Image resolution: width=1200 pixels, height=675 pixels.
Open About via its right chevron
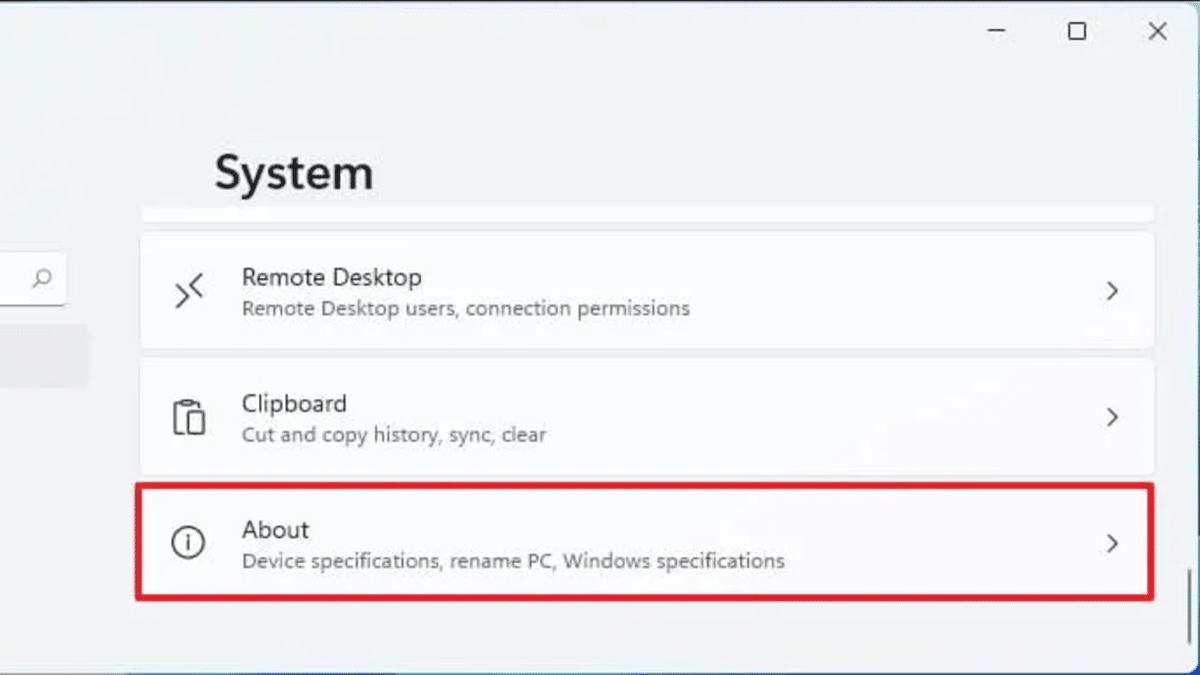coord(1112,543)
